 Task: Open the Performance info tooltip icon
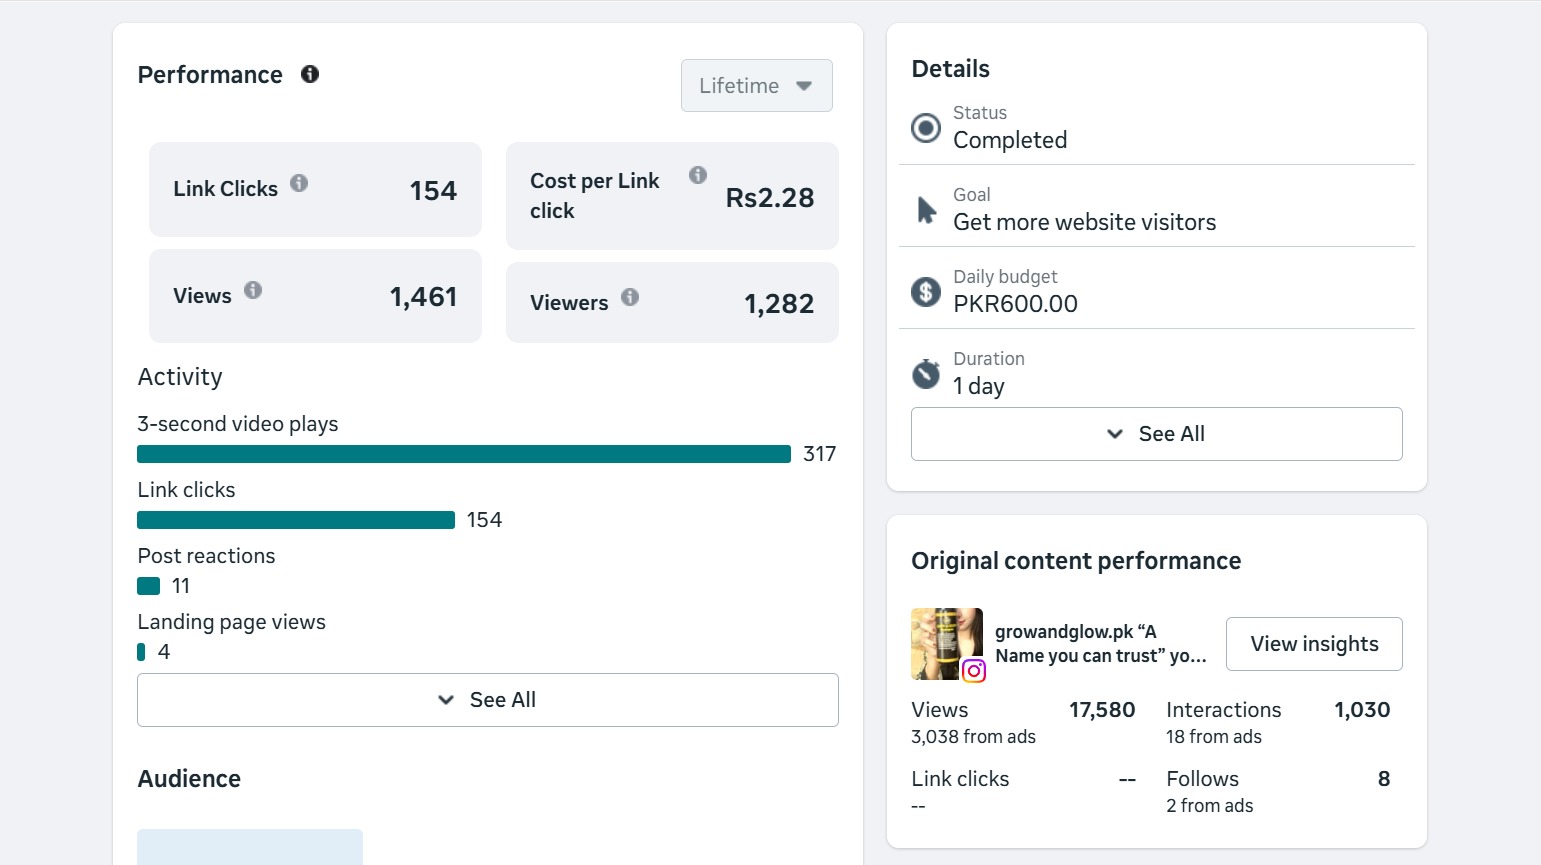(309, 74)
